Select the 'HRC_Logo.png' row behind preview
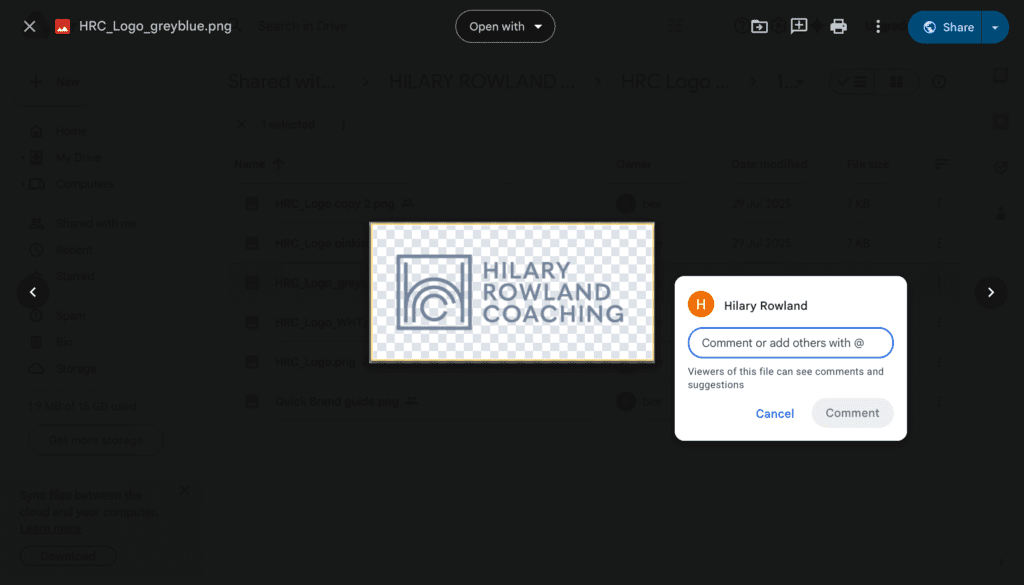 pos(594,362)
